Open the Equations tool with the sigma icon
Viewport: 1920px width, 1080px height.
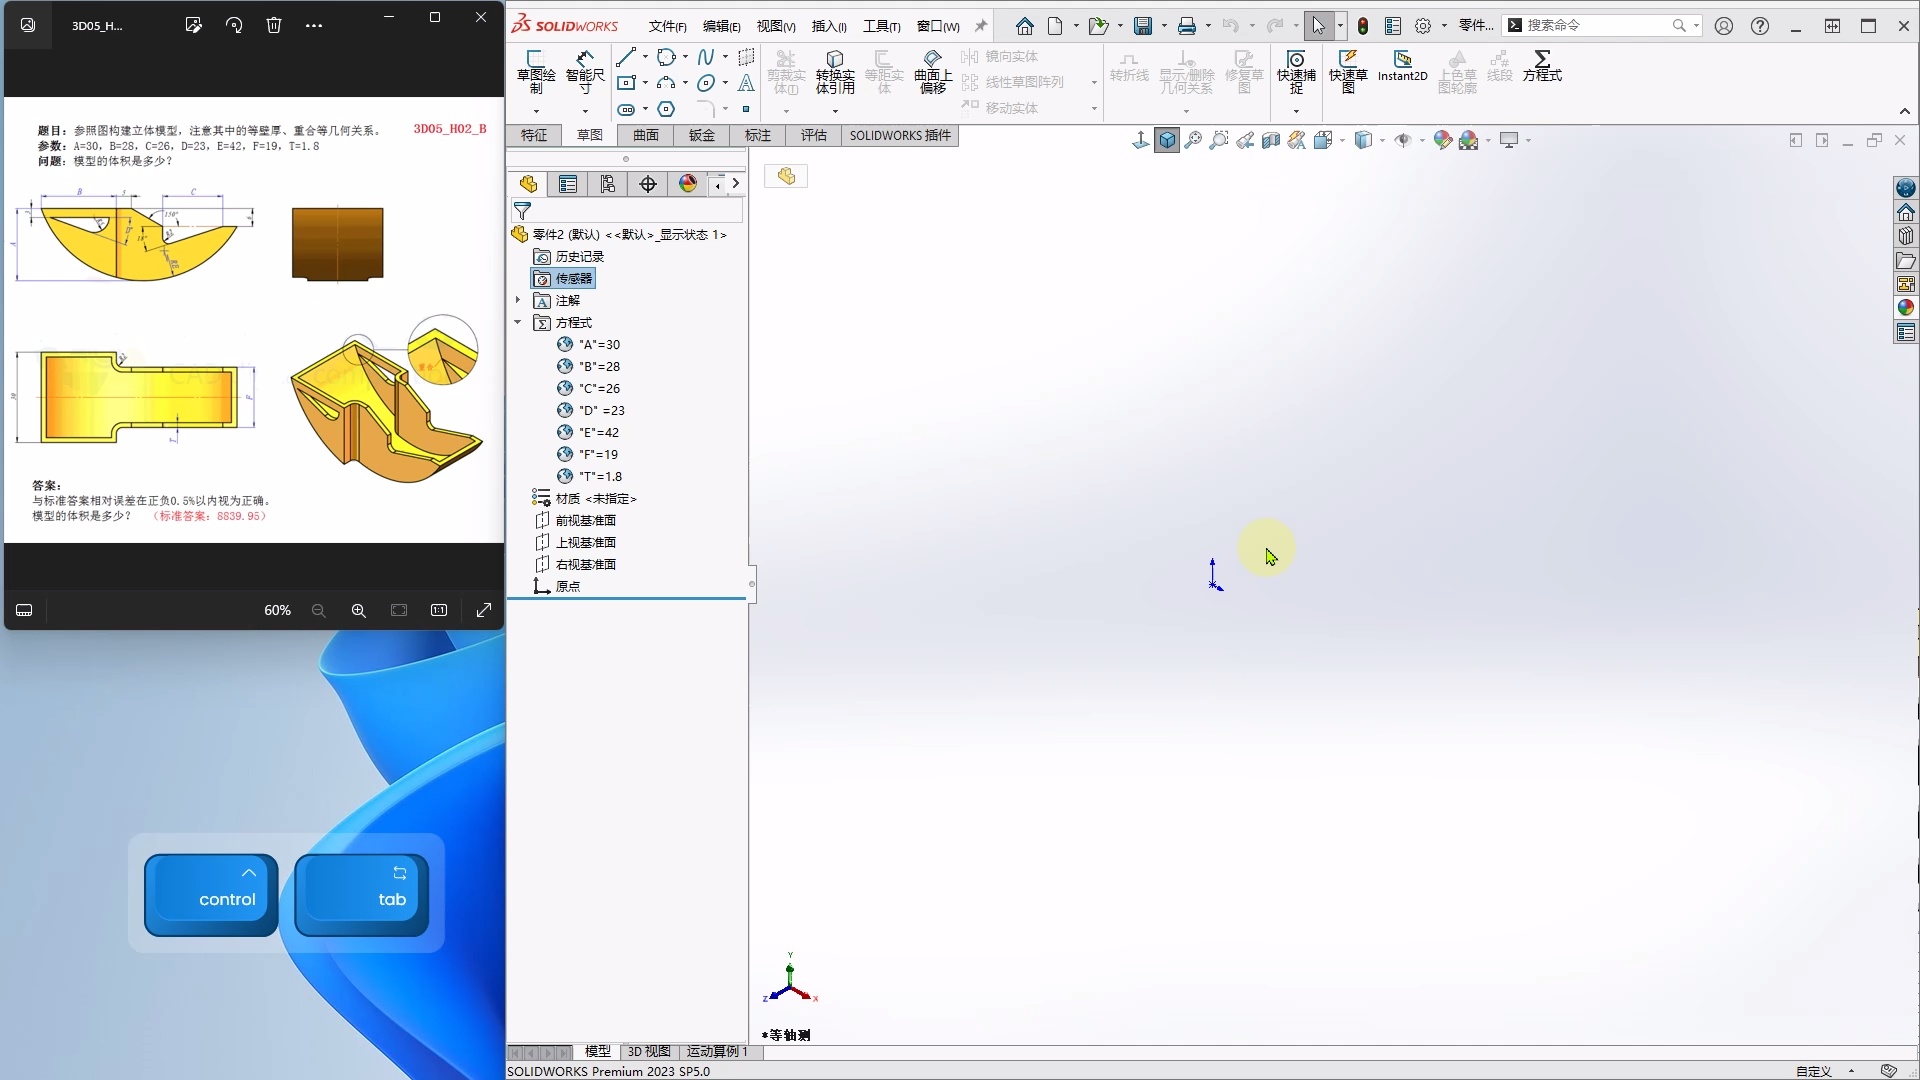click(x=1541, y=68)
